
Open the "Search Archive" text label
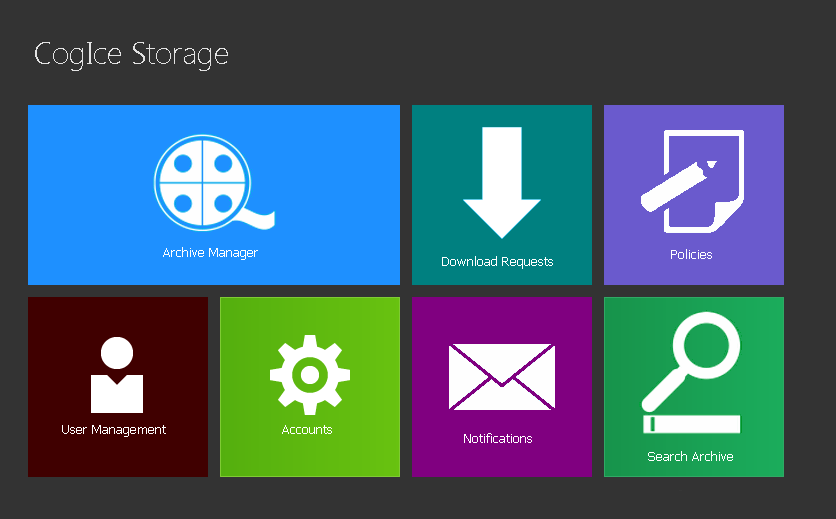(x=690, y=457)
